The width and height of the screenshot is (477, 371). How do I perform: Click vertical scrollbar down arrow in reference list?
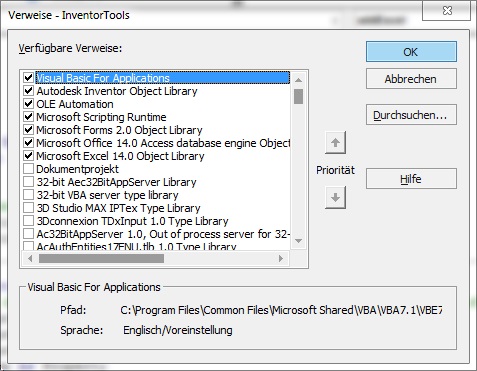pos(298,241)
